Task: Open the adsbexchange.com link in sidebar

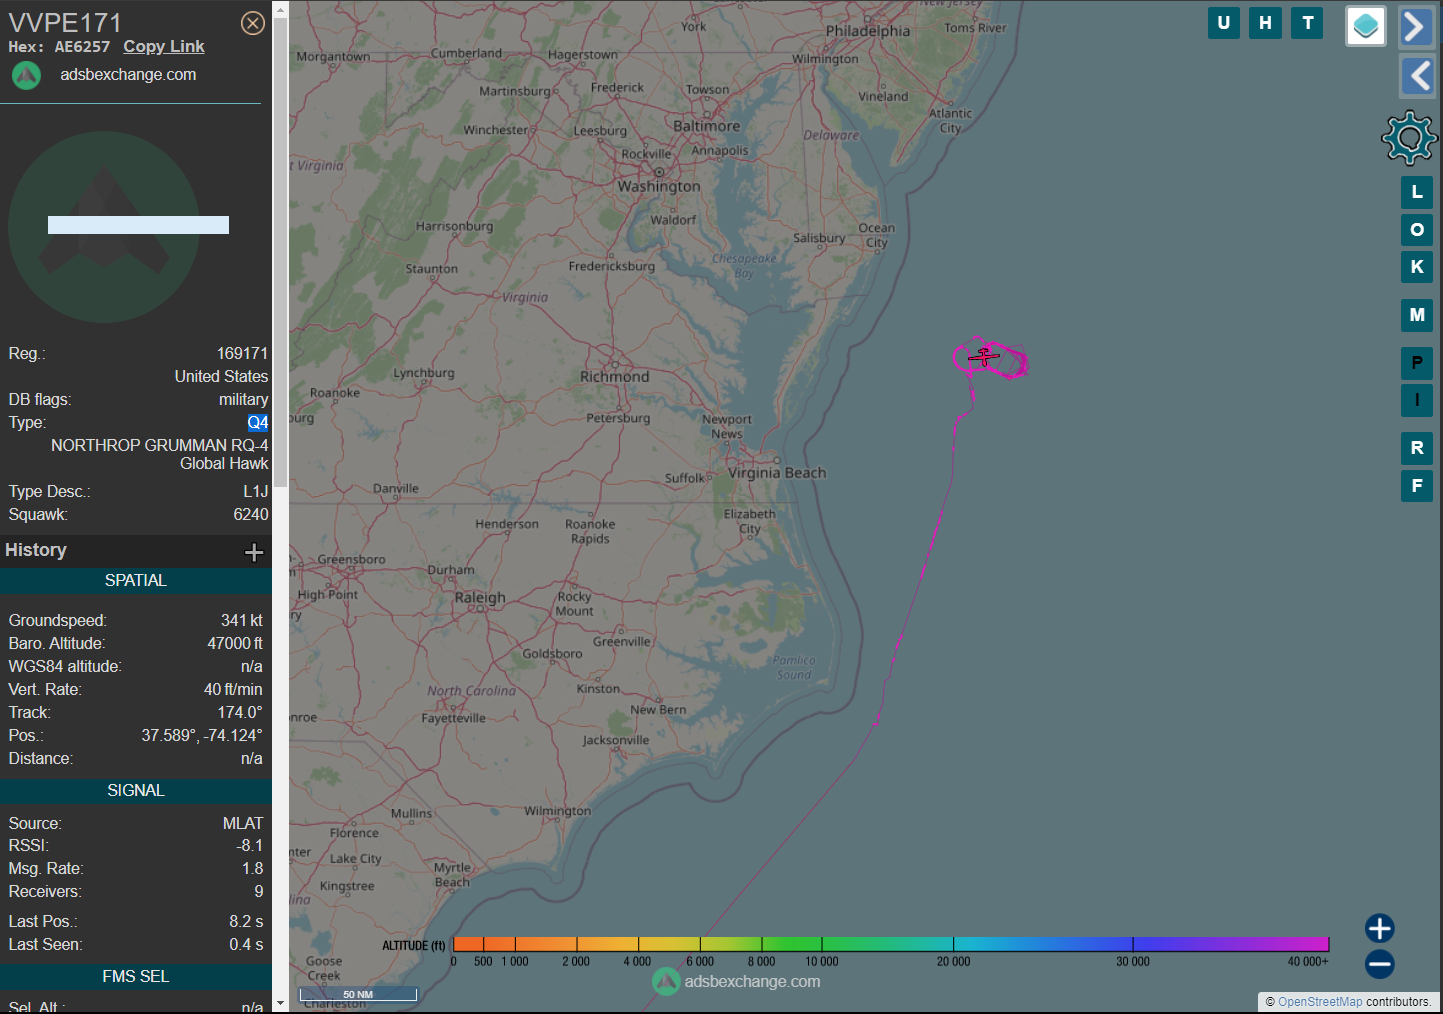Action: (128, 75)
